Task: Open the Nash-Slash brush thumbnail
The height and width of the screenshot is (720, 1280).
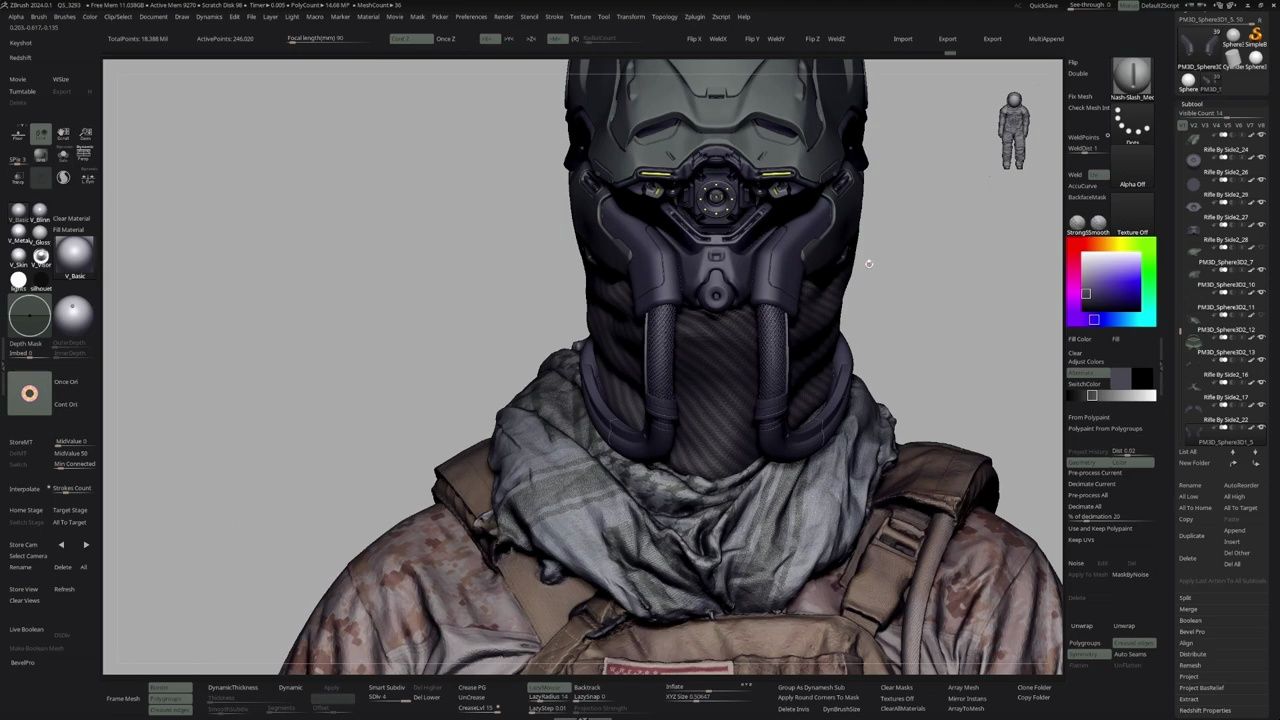Action: (1132, 78)
